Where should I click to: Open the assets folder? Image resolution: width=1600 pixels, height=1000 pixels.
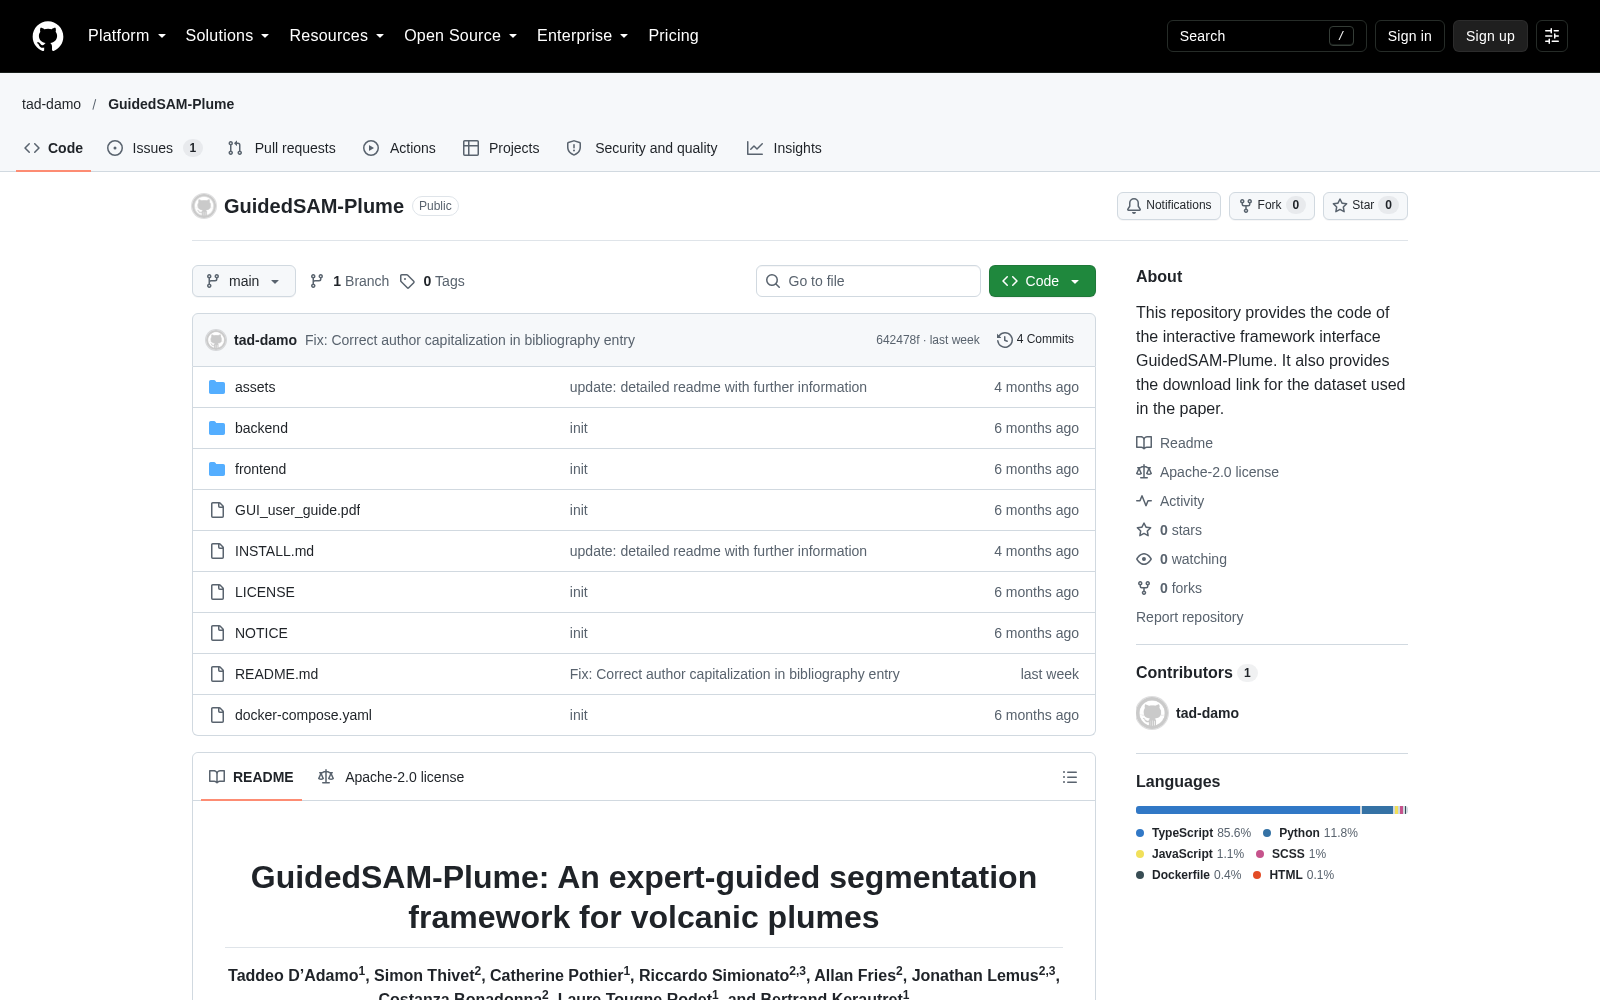[x=255, y=387]
